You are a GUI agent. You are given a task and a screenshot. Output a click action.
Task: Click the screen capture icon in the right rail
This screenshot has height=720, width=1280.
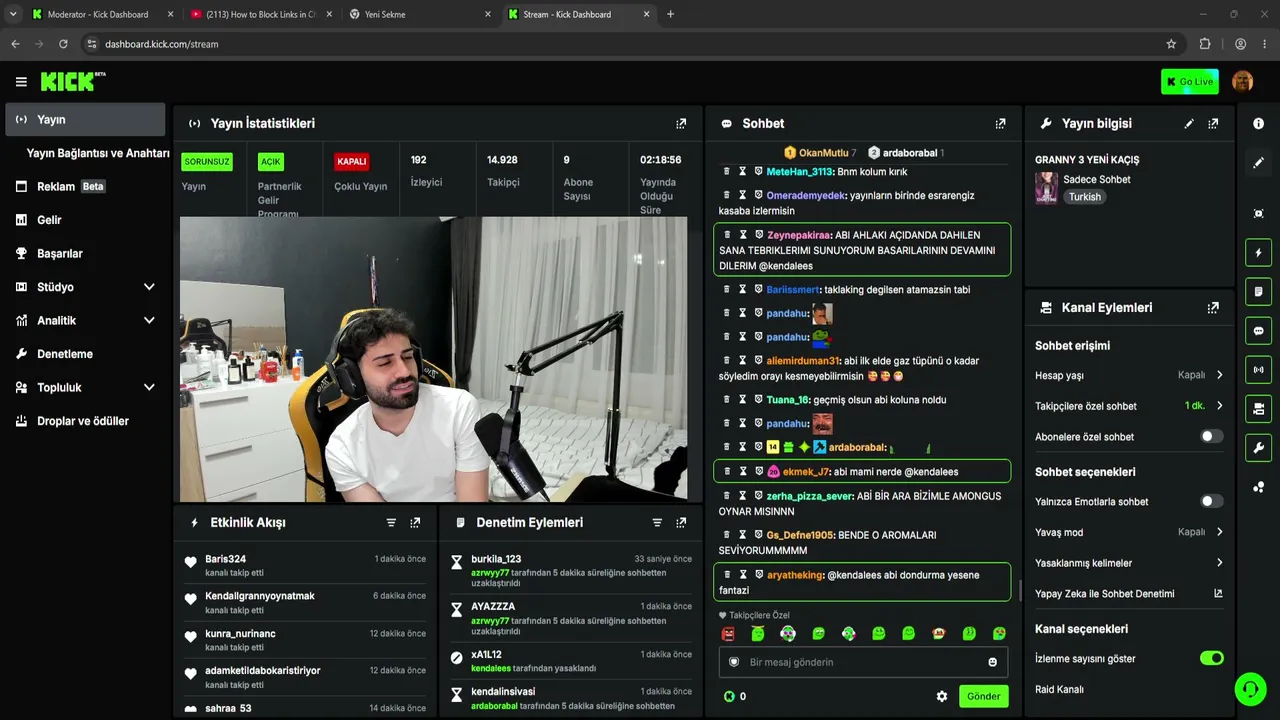pos(1258,213)
